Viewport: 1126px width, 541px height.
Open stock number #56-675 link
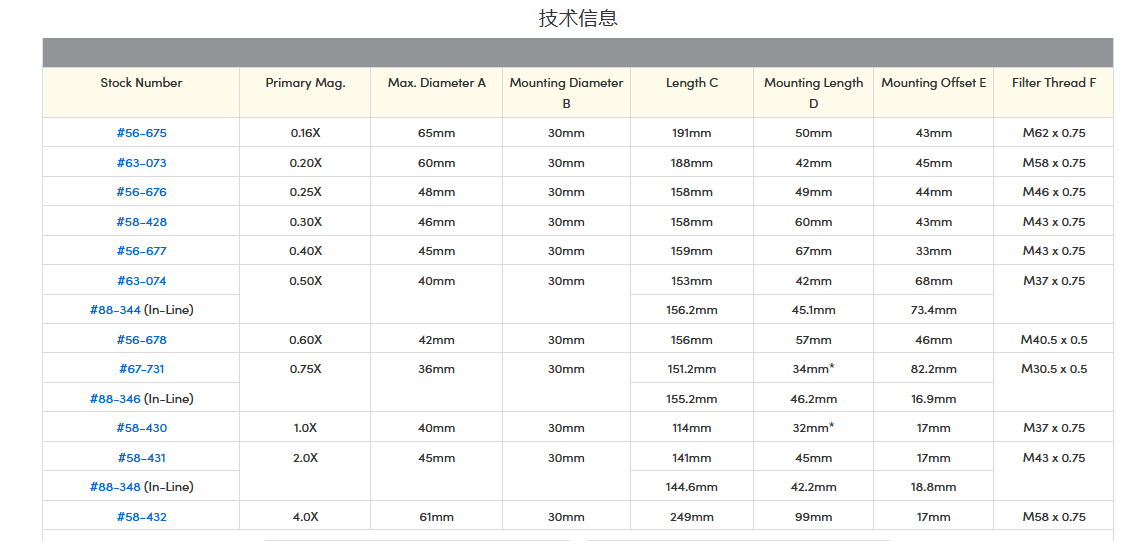141,133
